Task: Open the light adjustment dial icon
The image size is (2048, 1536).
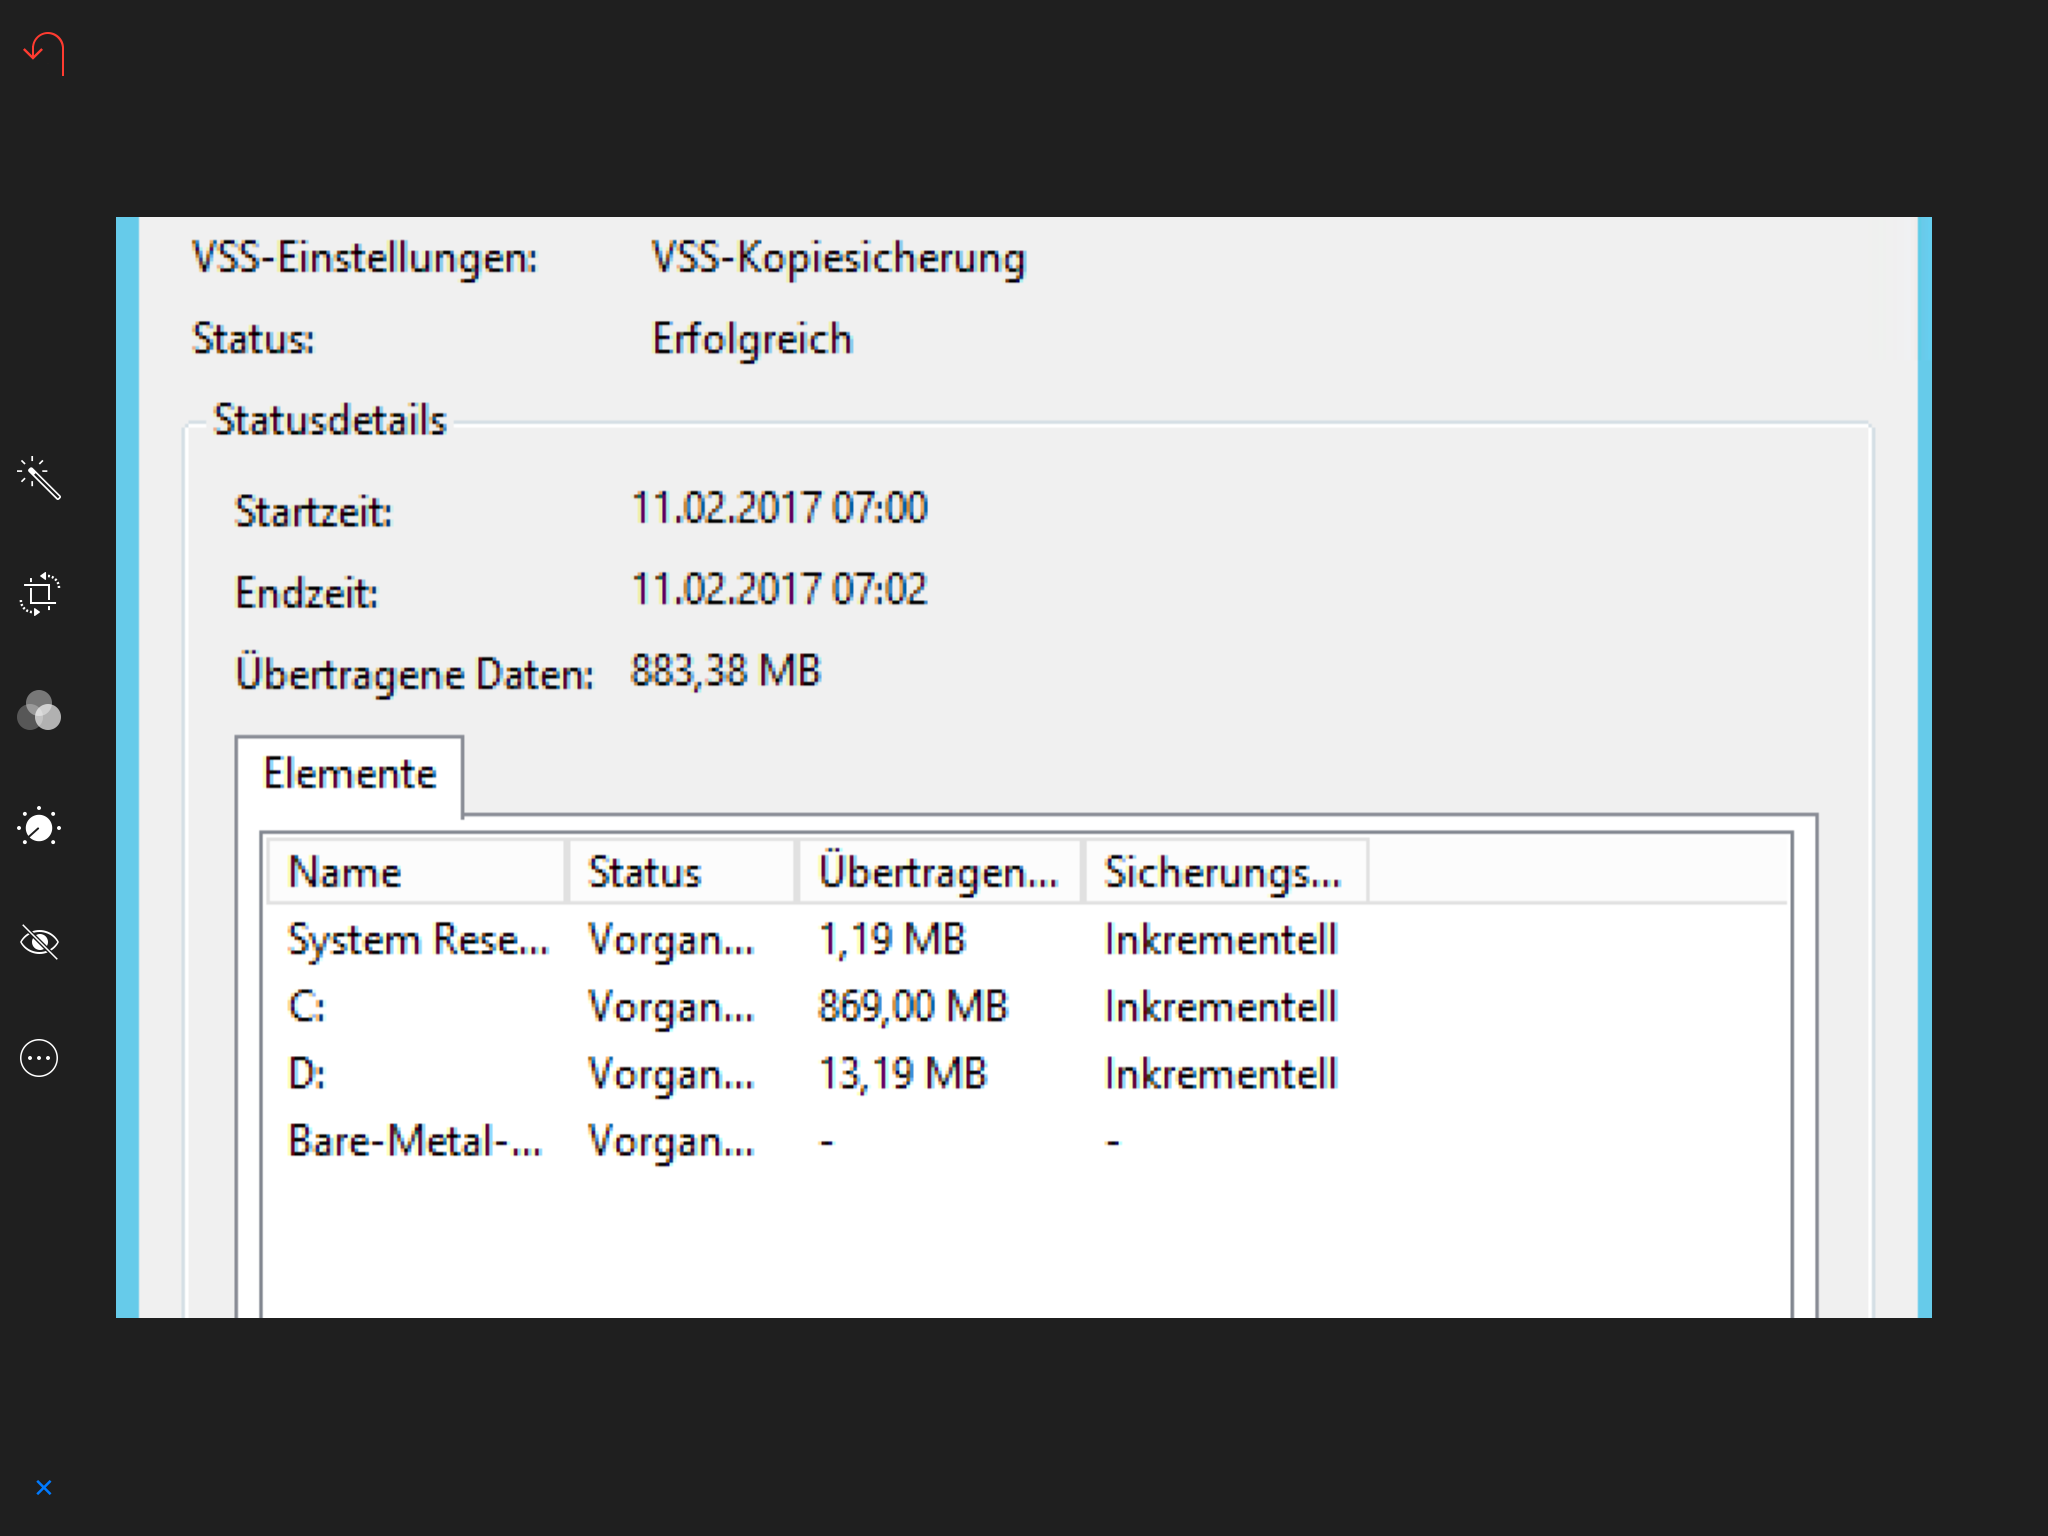Action: click(39, 826)
